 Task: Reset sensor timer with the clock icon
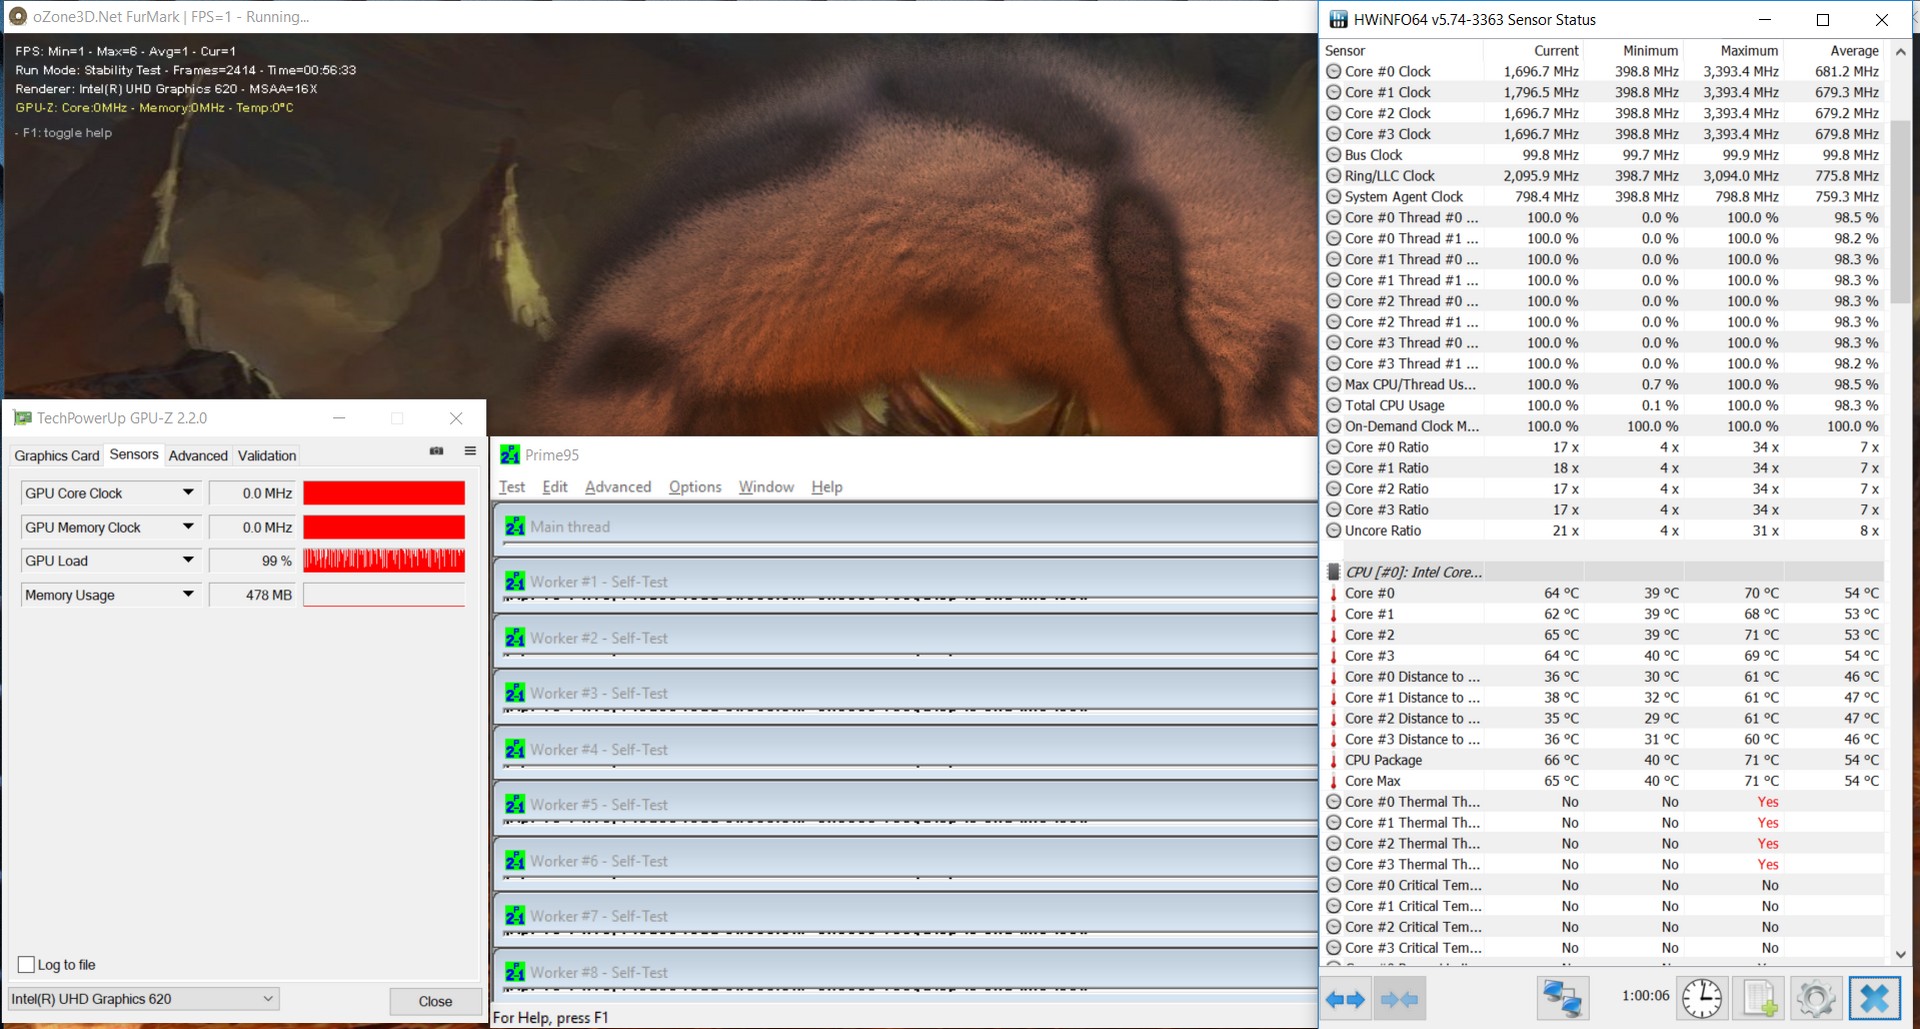click(1701, 999)
